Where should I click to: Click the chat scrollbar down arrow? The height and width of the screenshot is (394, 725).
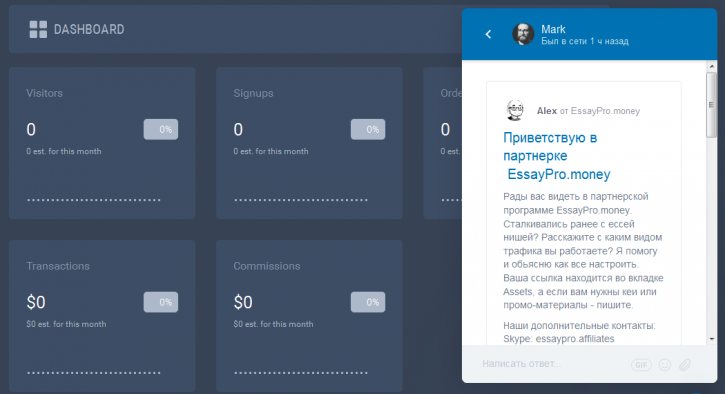[x=712, y=339]
